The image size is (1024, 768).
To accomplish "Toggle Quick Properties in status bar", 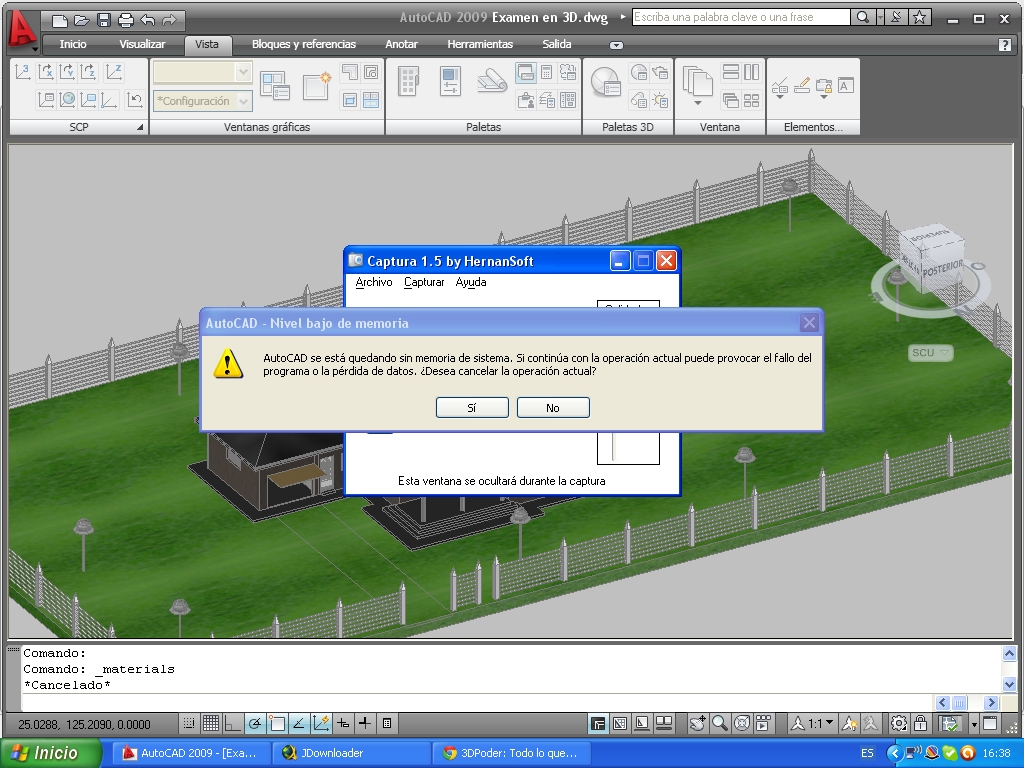I will [387, 723].
